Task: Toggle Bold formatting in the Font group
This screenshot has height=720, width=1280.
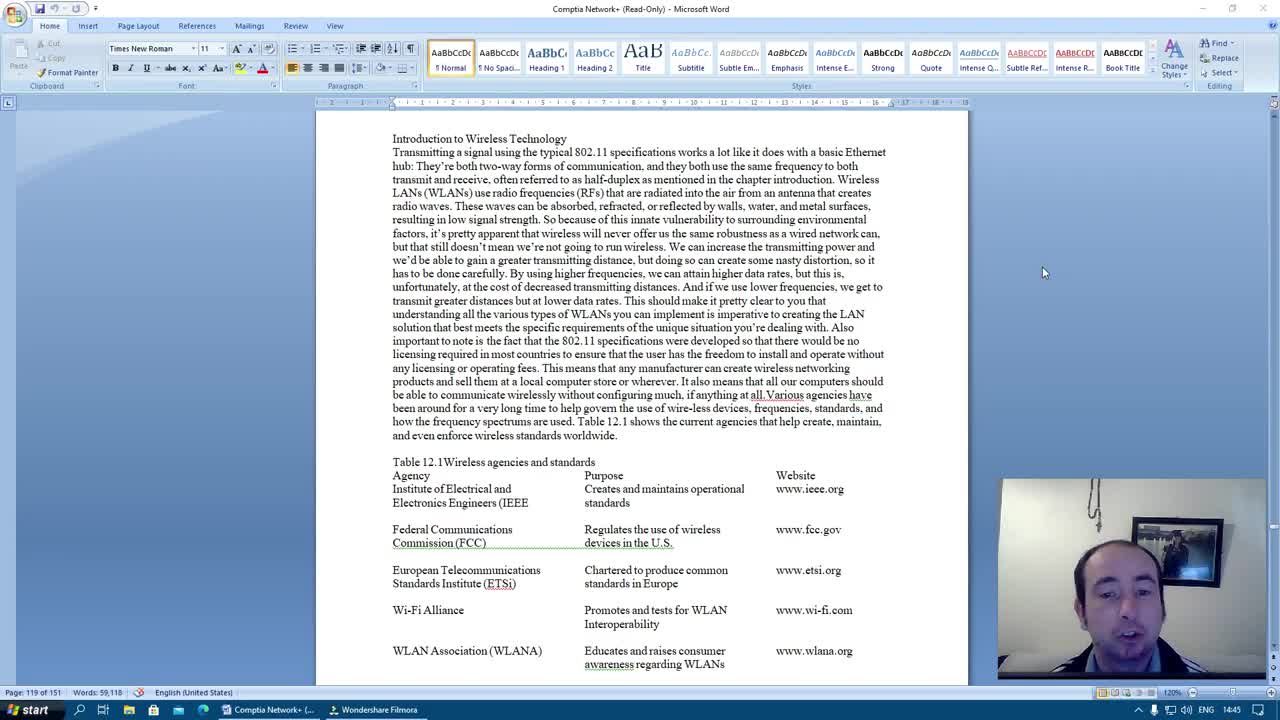Action: (x=115, y=68)
